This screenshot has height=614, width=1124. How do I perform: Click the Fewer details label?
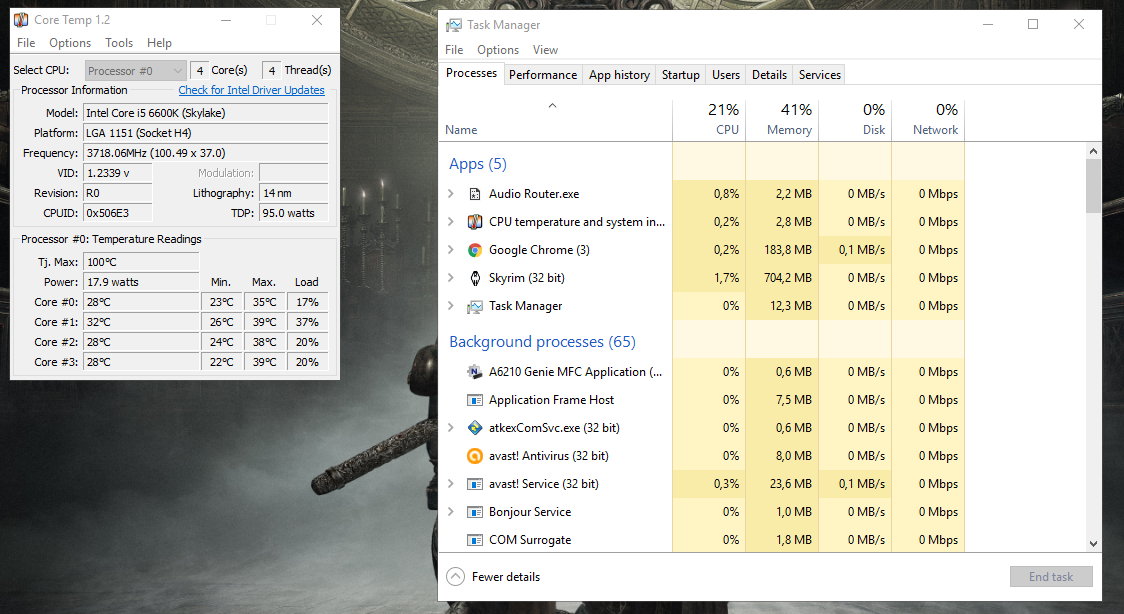tap(505, 577)
